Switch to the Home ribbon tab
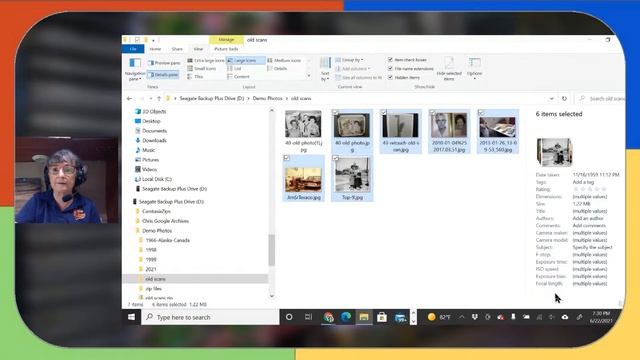The width and height of the screenshot is (640, 360). 155,49
